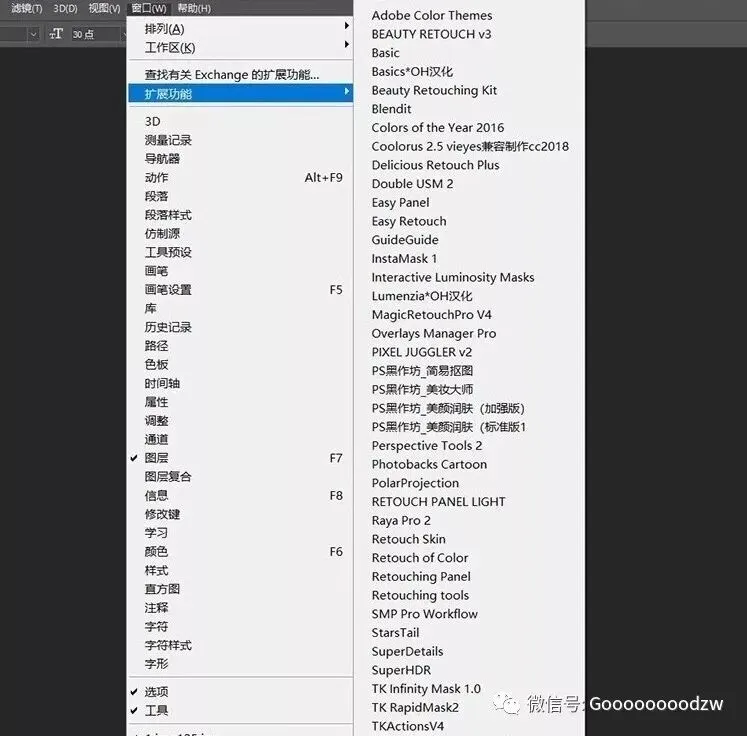The width and height of the screenshot is (747, 736).
Task: Open the 滤镜(T) menu
Action: (x=27, y=9)
